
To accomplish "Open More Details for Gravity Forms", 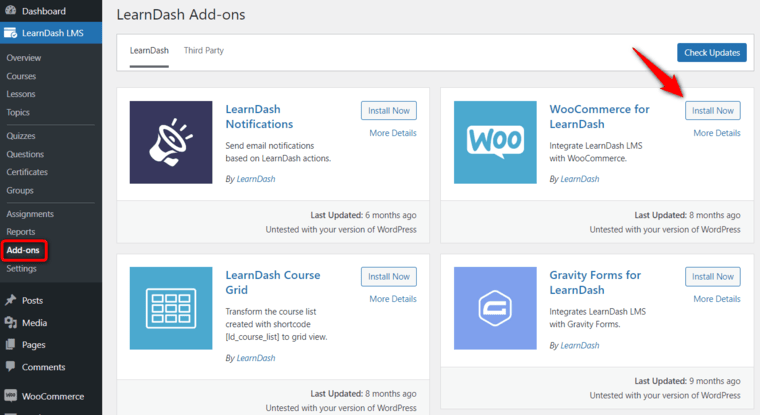I will click(717, 299).
